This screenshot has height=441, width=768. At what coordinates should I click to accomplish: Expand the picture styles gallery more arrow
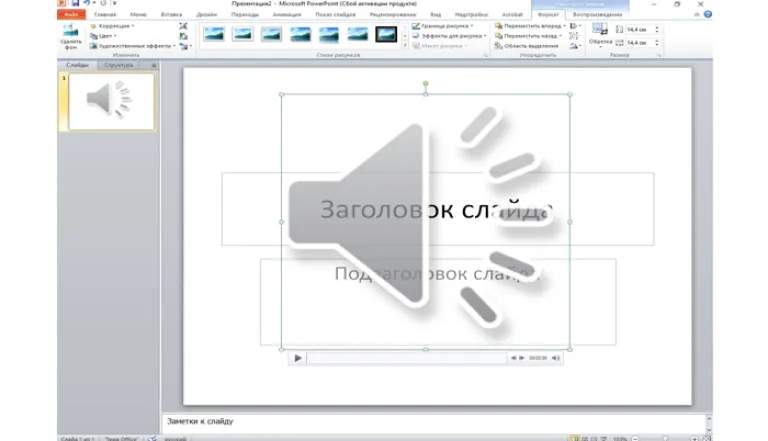coord(405,46)
